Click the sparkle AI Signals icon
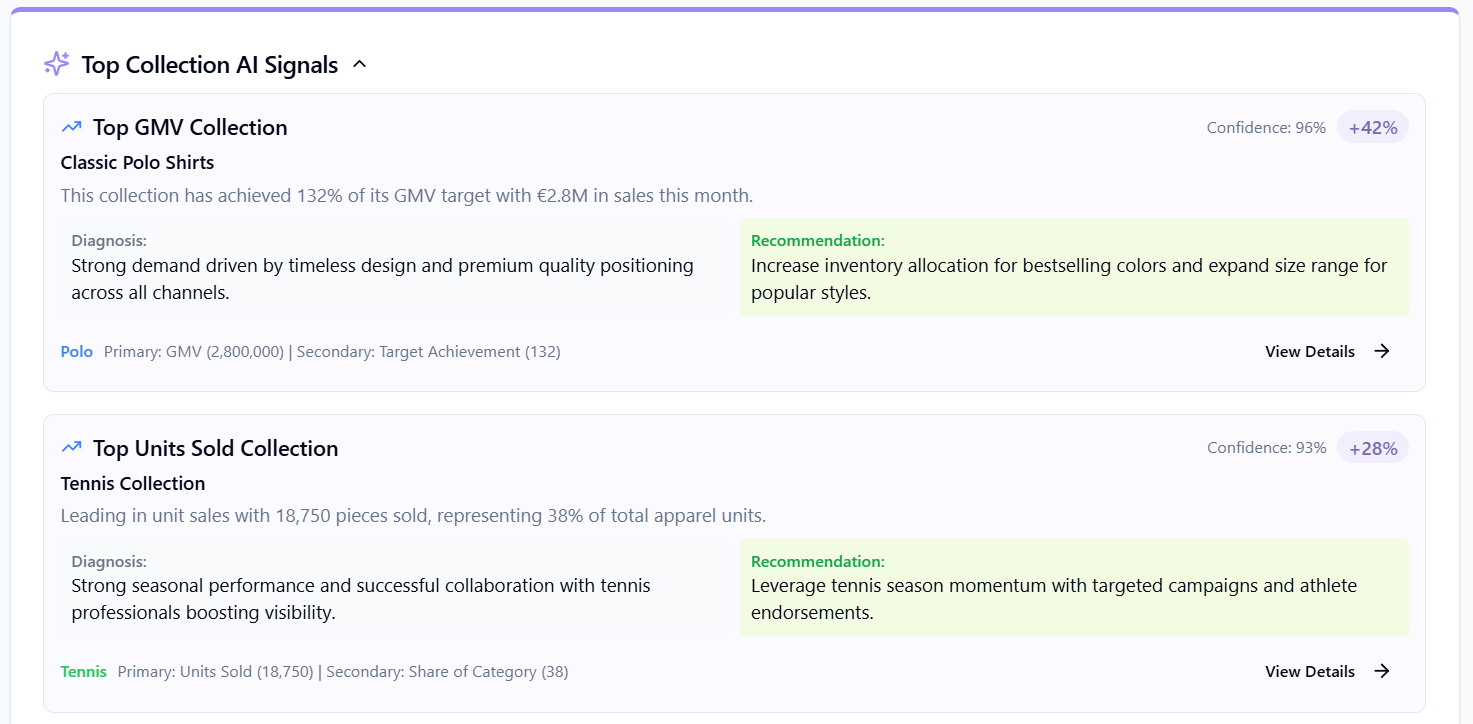 tap(57, 64)
